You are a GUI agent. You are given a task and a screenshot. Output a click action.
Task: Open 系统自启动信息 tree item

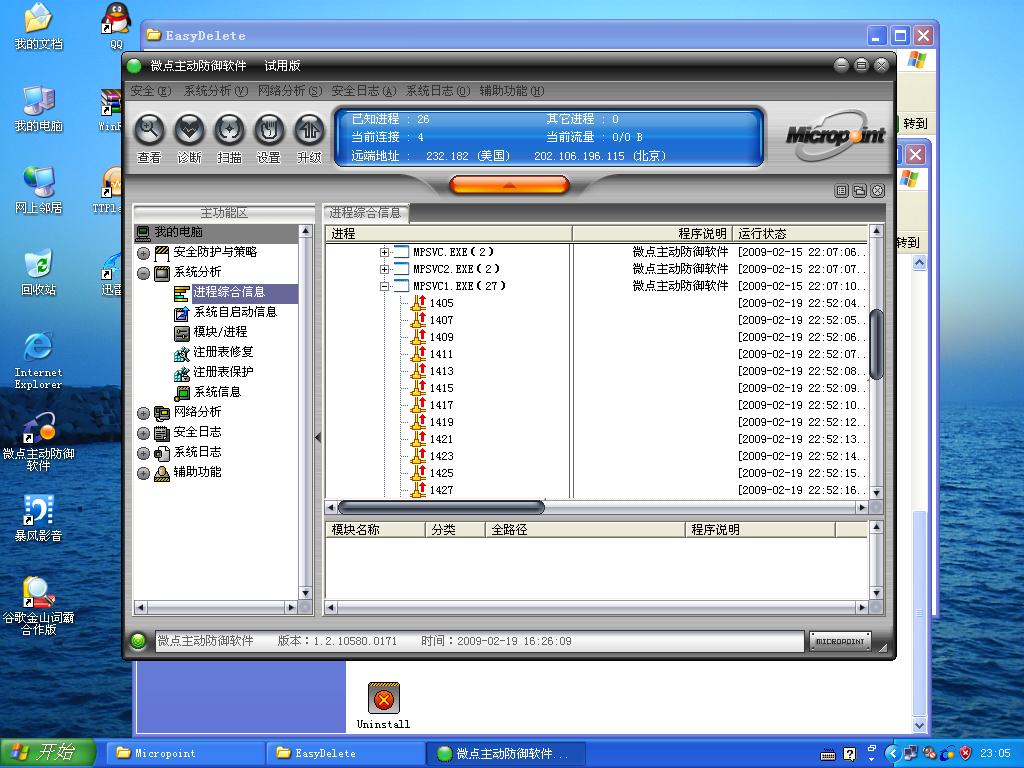coord(235,312)
